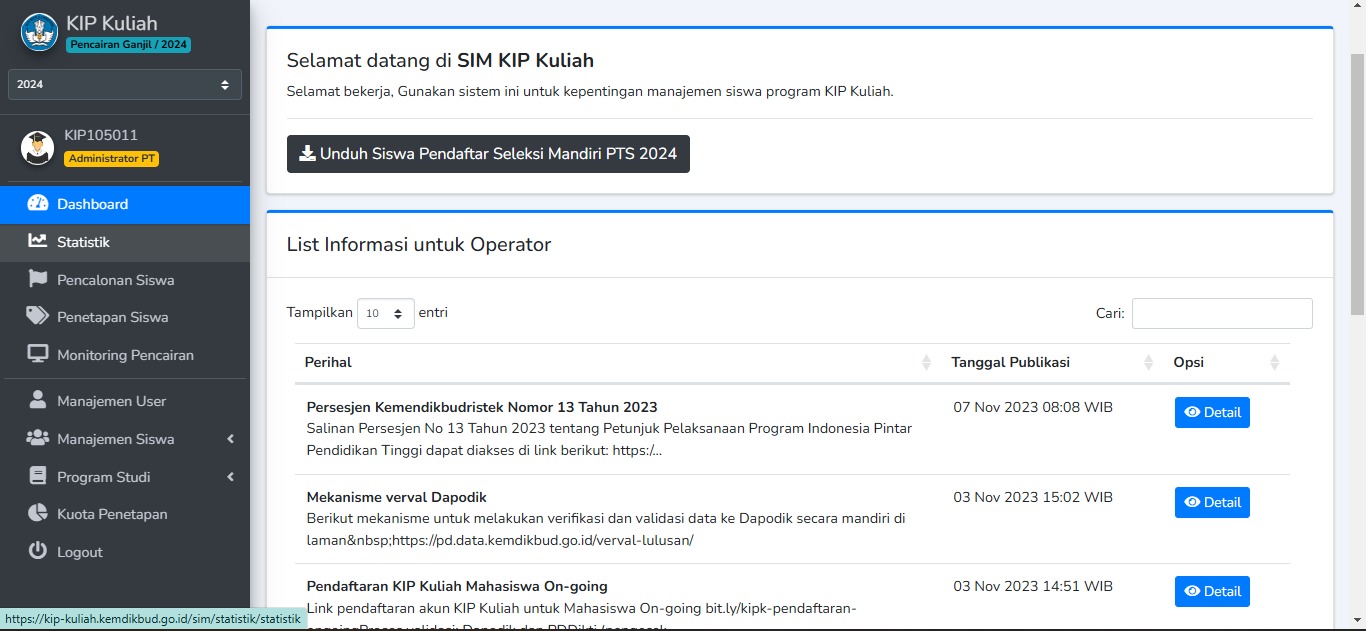Click the Penetapan Siswa tags icon
Screen dimensions: 1366x631
(x=38, y=316)
